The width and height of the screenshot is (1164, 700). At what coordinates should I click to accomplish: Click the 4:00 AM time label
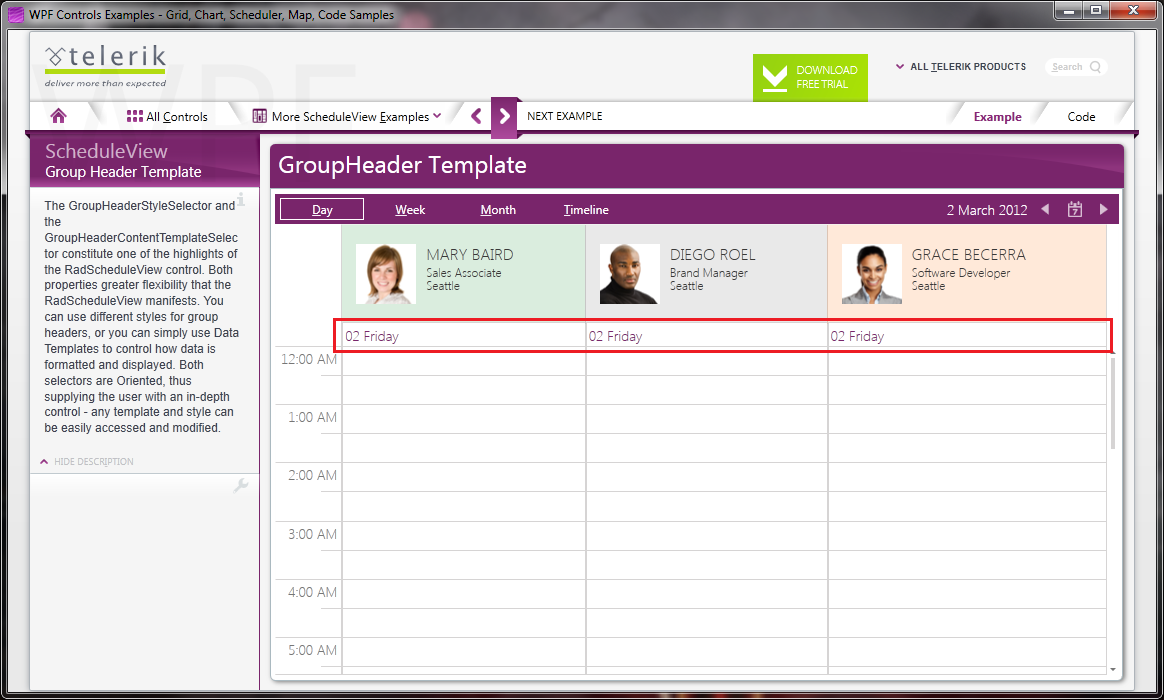pos(313,592)
